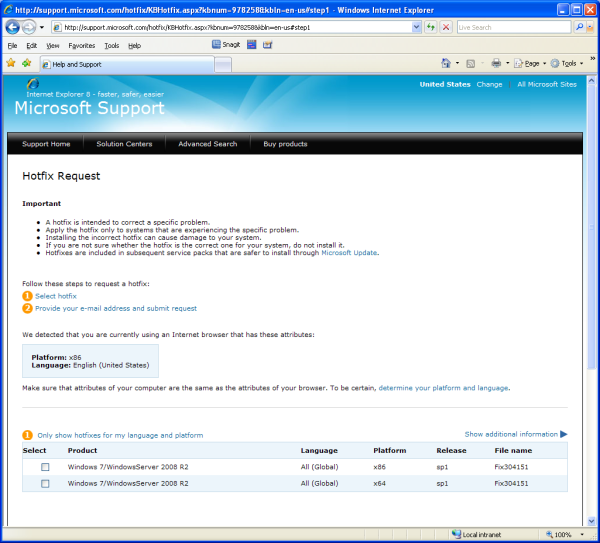Click the browser Back arrow button
This screenshot has width=600, height=543.
pos(13,27)
